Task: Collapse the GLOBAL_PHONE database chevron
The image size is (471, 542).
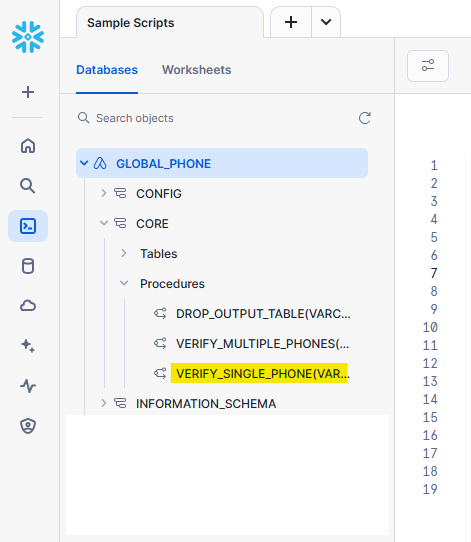Action: [x=84, y=163]
